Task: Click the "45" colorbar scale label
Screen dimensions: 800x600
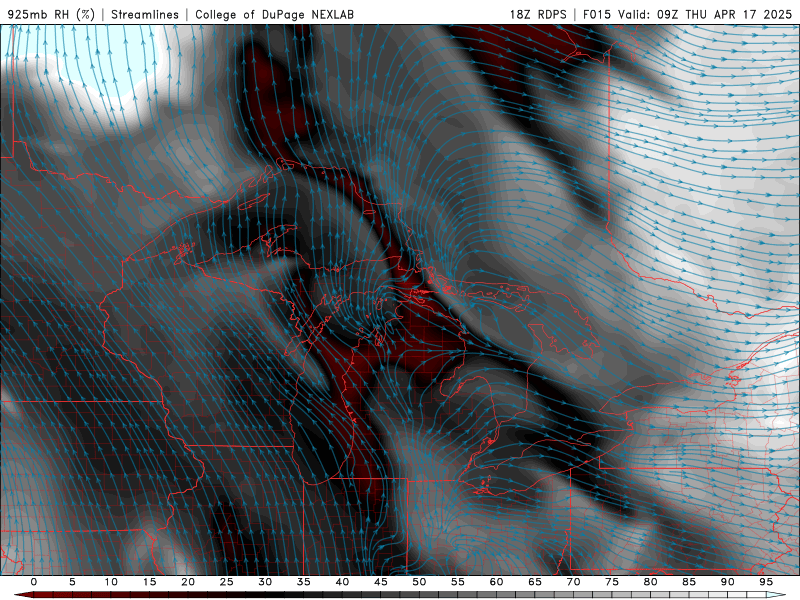Action: tap(381, 582)
